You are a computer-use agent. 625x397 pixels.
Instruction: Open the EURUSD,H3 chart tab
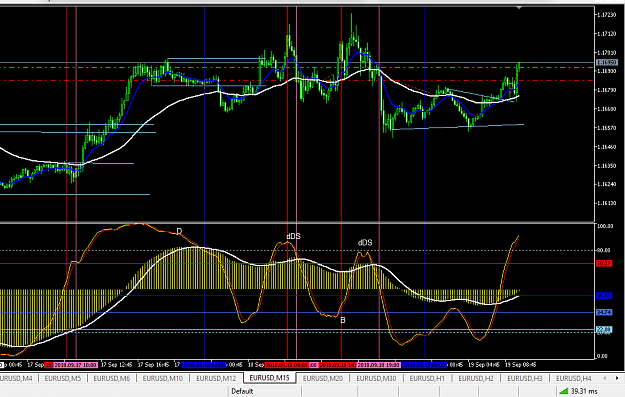[525, 378]
